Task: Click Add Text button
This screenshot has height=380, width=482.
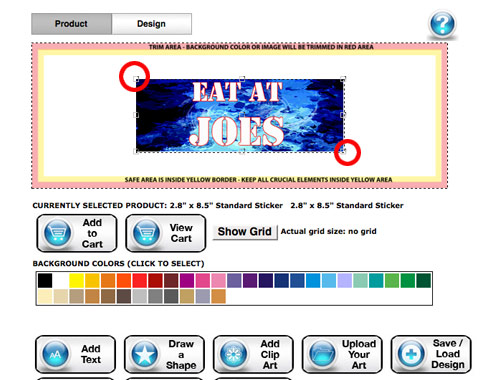Action: click(x=75, y=354)
